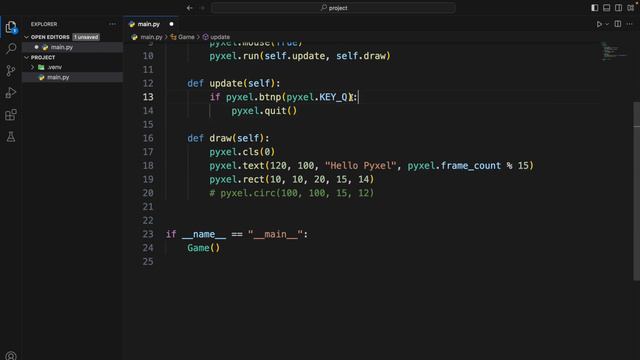Click the update method breadcrumb
This screenshot has height=360, width=640.
click(x=220, y=37)
